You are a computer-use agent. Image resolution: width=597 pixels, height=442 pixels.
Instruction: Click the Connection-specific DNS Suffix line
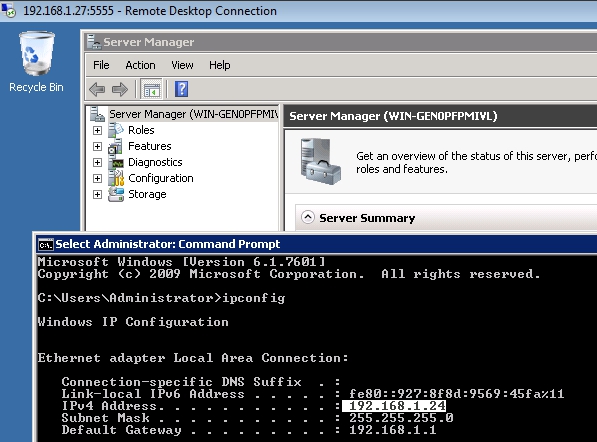[x=201, y=382]
